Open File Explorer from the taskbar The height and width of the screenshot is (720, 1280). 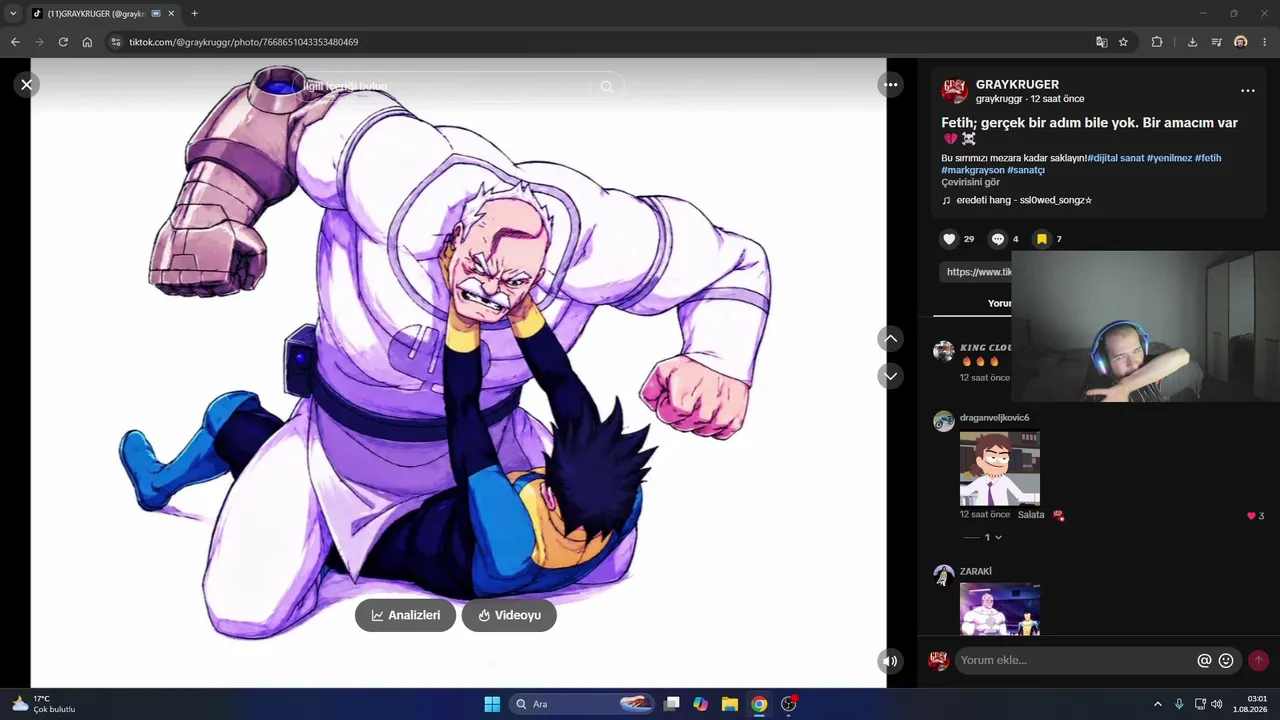pos(730,704)
